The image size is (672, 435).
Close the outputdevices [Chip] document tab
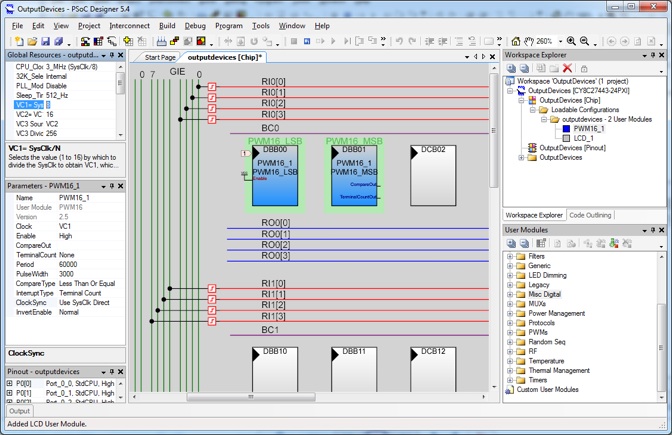pos(492,57)
